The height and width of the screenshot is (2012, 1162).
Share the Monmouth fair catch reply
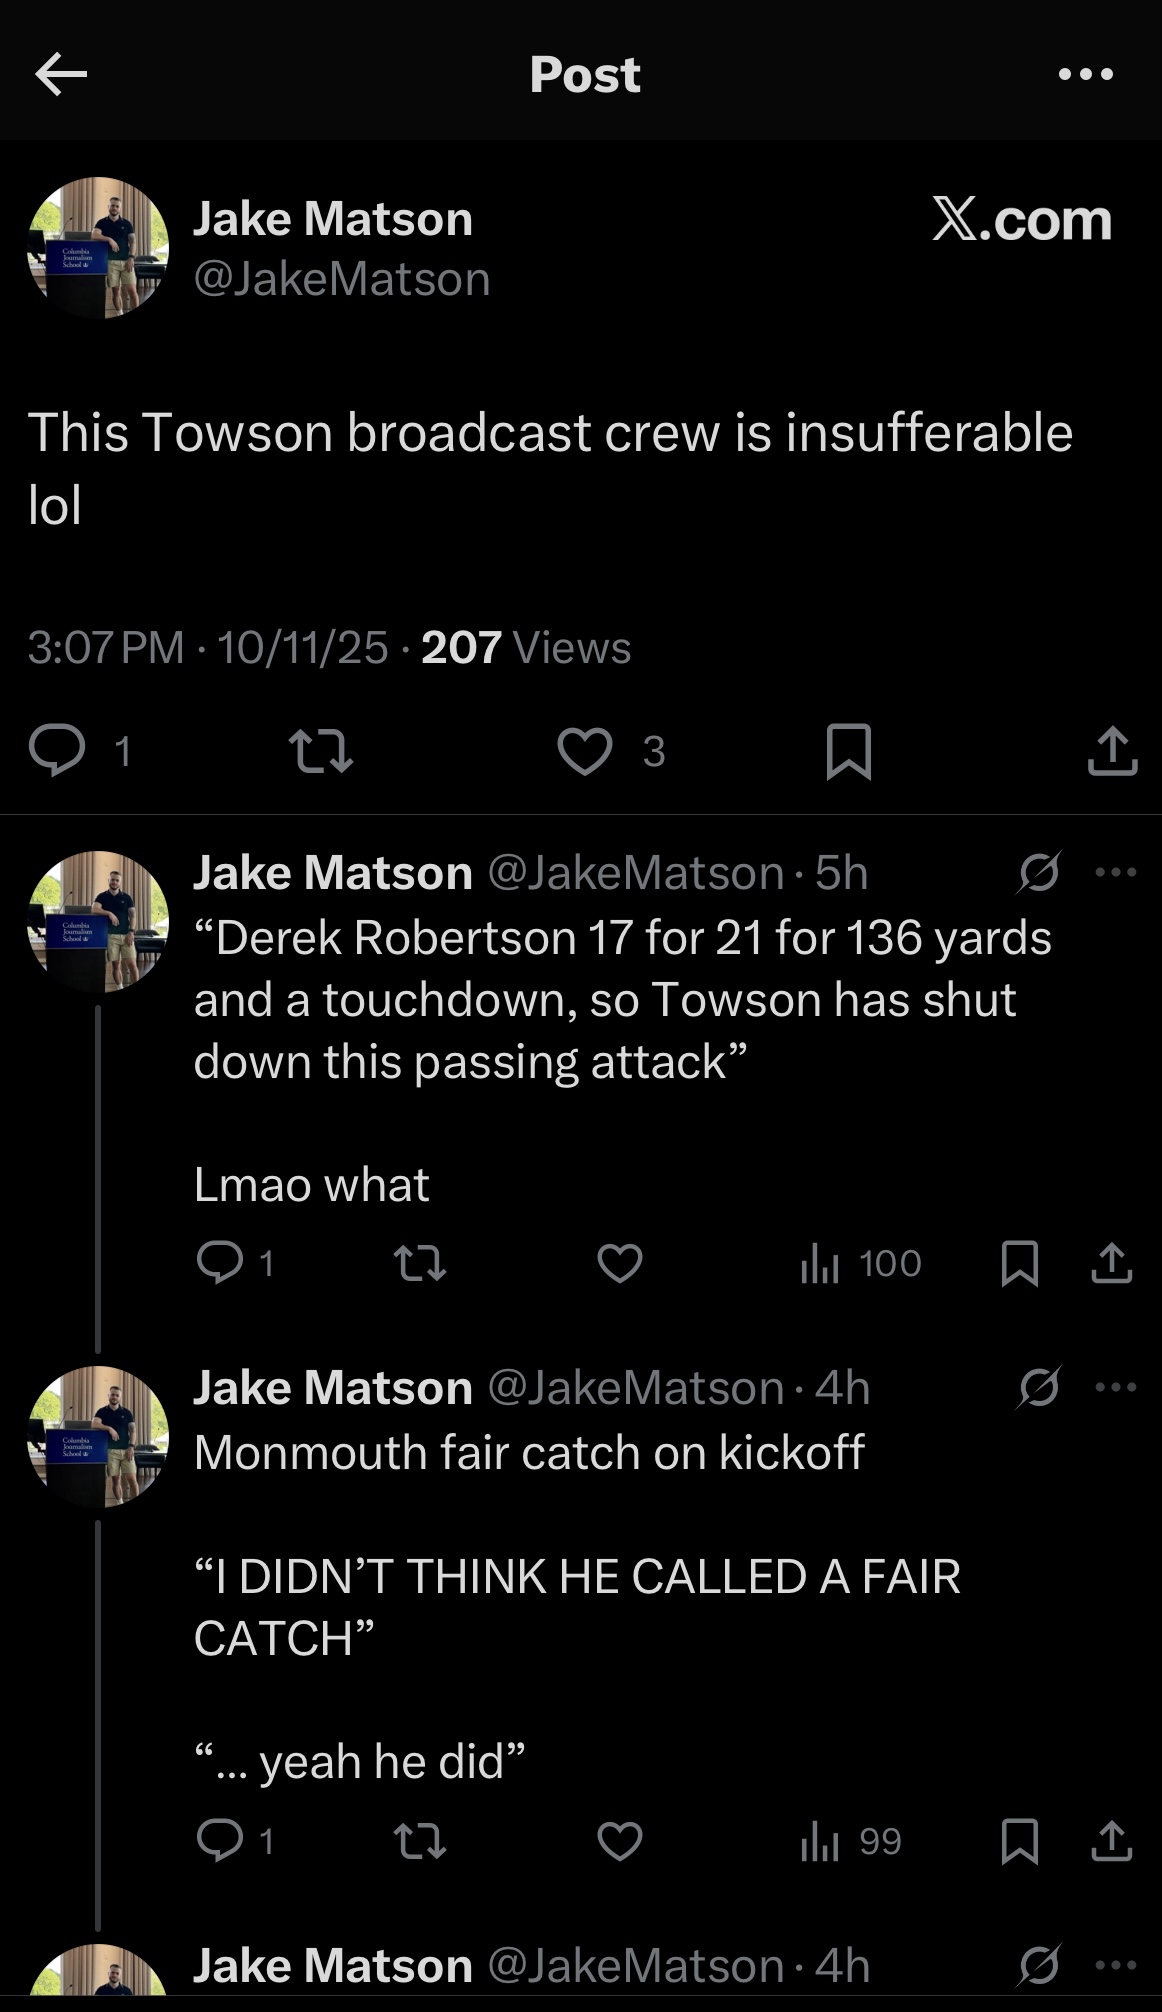(1112, 1842)
